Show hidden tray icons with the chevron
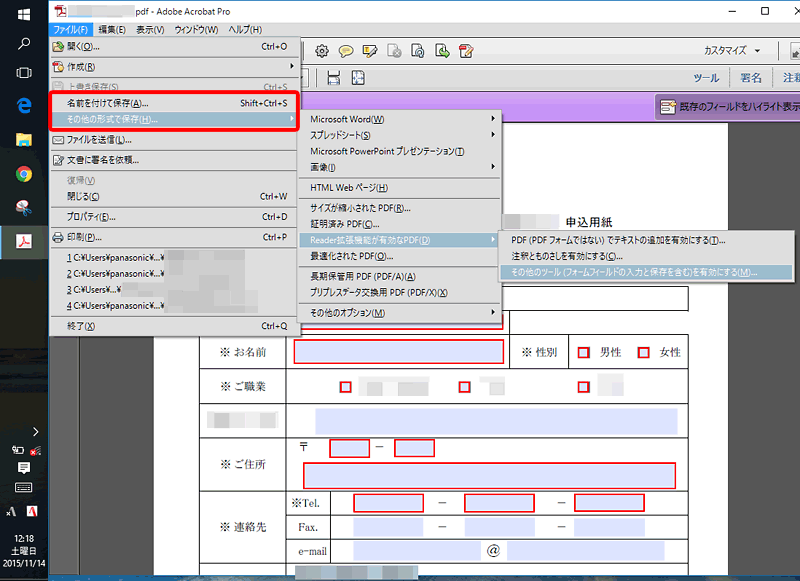The width and height of the screenshot is (800, 581). tap(35, 432)
